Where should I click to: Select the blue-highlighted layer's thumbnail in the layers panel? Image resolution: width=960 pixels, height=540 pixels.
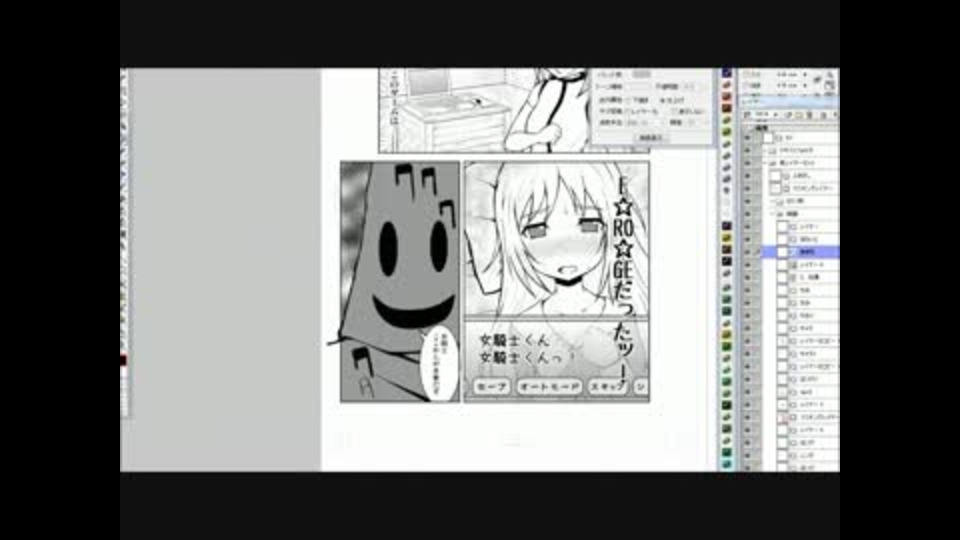(x=783, y=252)
